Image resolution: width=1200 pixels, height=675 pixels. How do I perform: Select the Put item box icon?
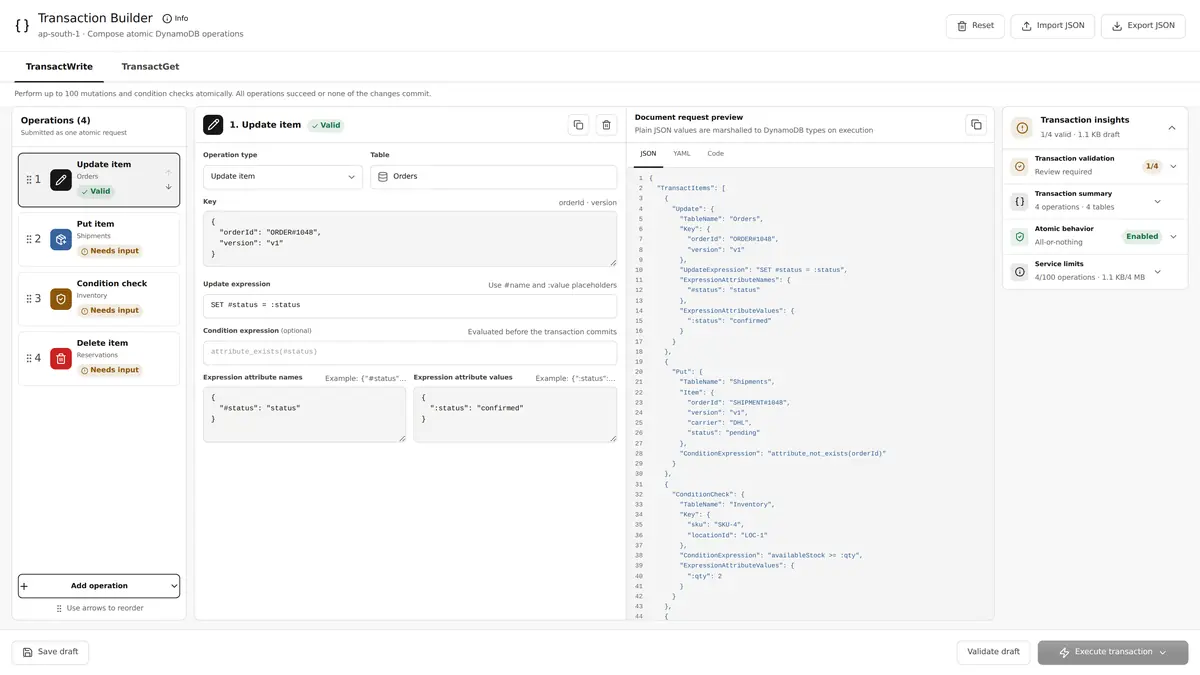tap(61, 239)
